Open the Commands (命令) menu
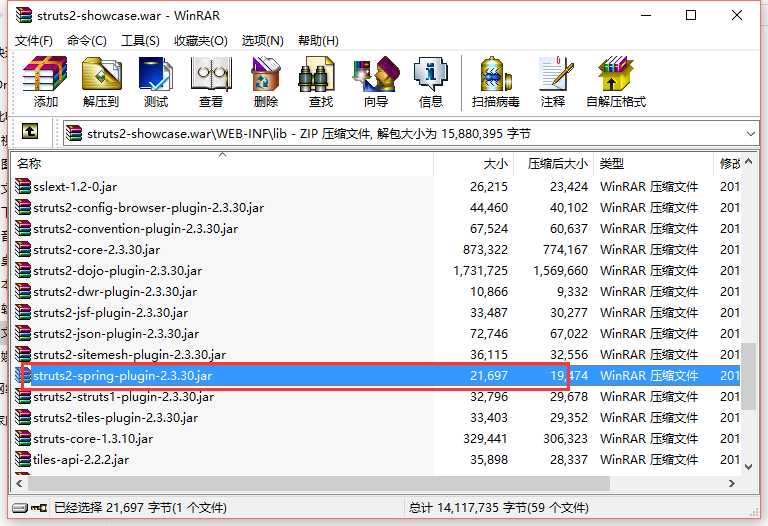The height and width of the screenshot is (526, 768). [x=87, y=40]
